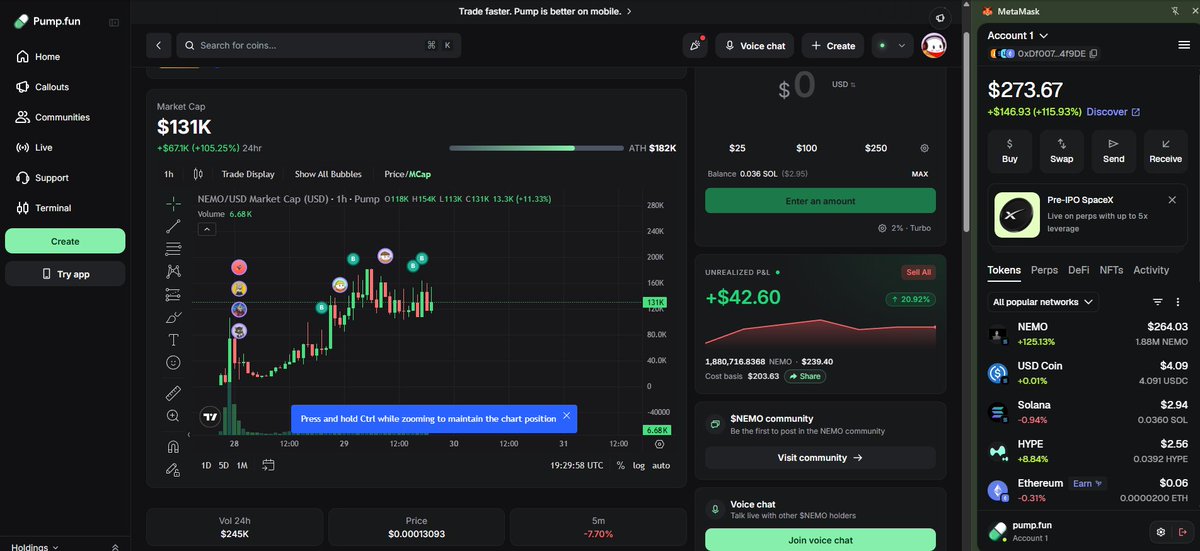Open the go-to-date calendar icon
This screenshot has width=1200, height=551.
point(268,465)
